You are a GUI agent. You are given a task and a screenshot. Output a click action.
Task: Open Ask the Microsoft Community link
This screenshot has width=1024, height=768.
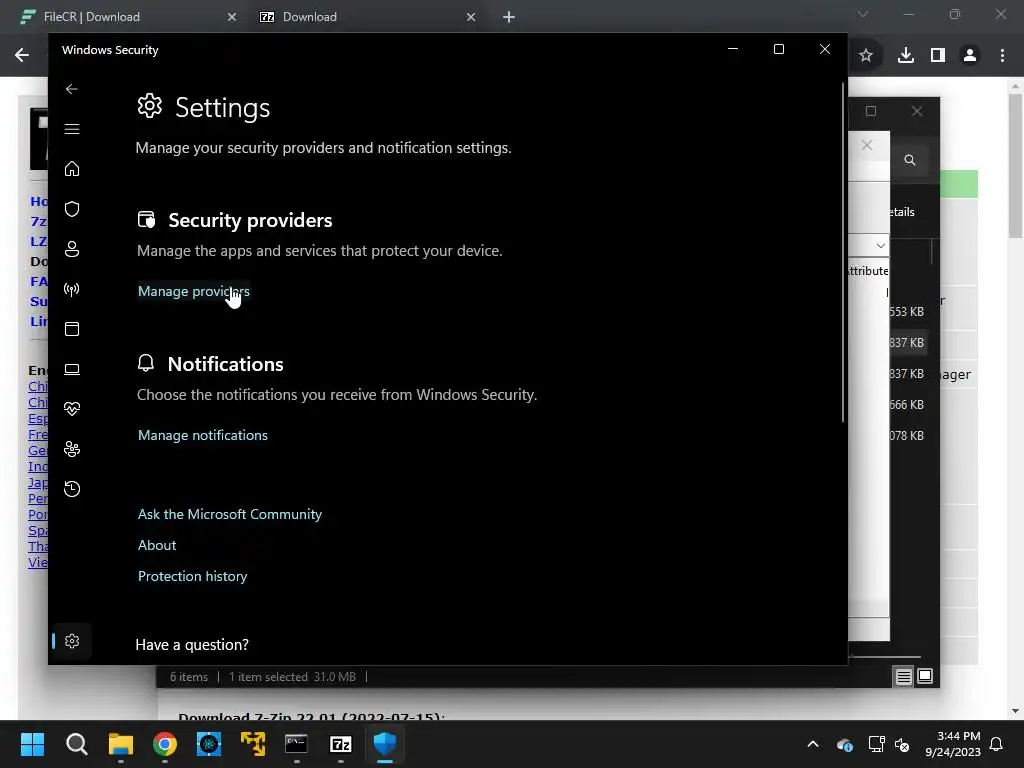point(230,514)
